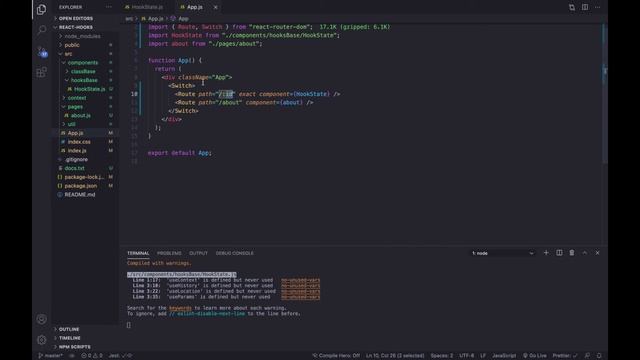Image resolution: width=640 pixels, height=360 pixels.
Task: Close the terminal panel
Action: pos(598,253)
